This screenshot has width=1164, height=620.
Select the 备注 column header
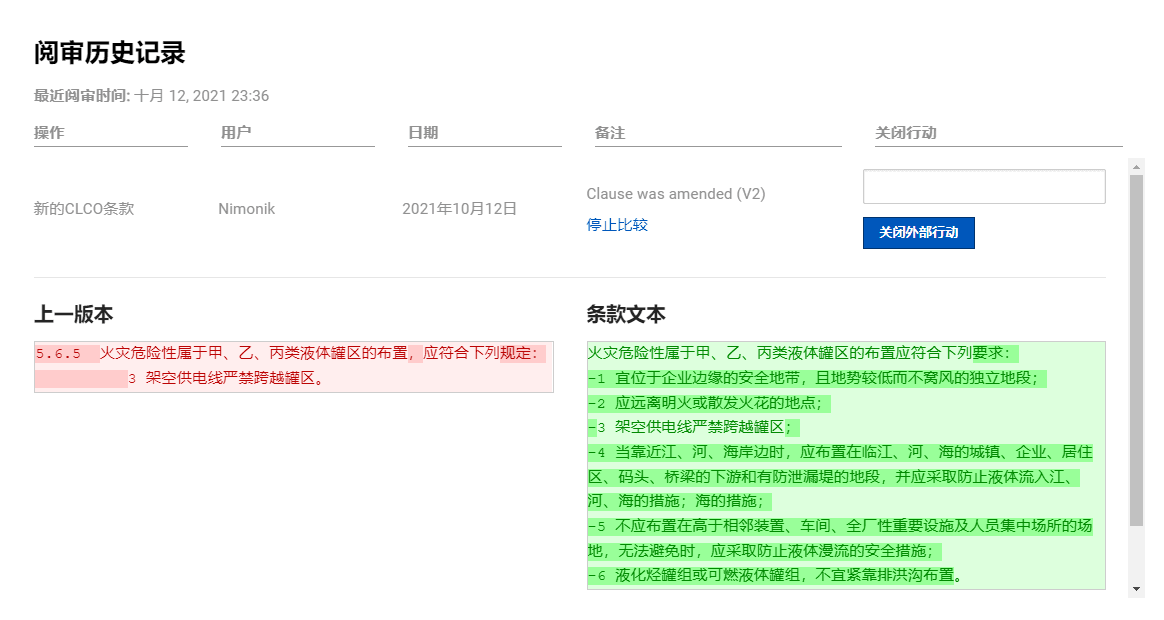(610, 133)
